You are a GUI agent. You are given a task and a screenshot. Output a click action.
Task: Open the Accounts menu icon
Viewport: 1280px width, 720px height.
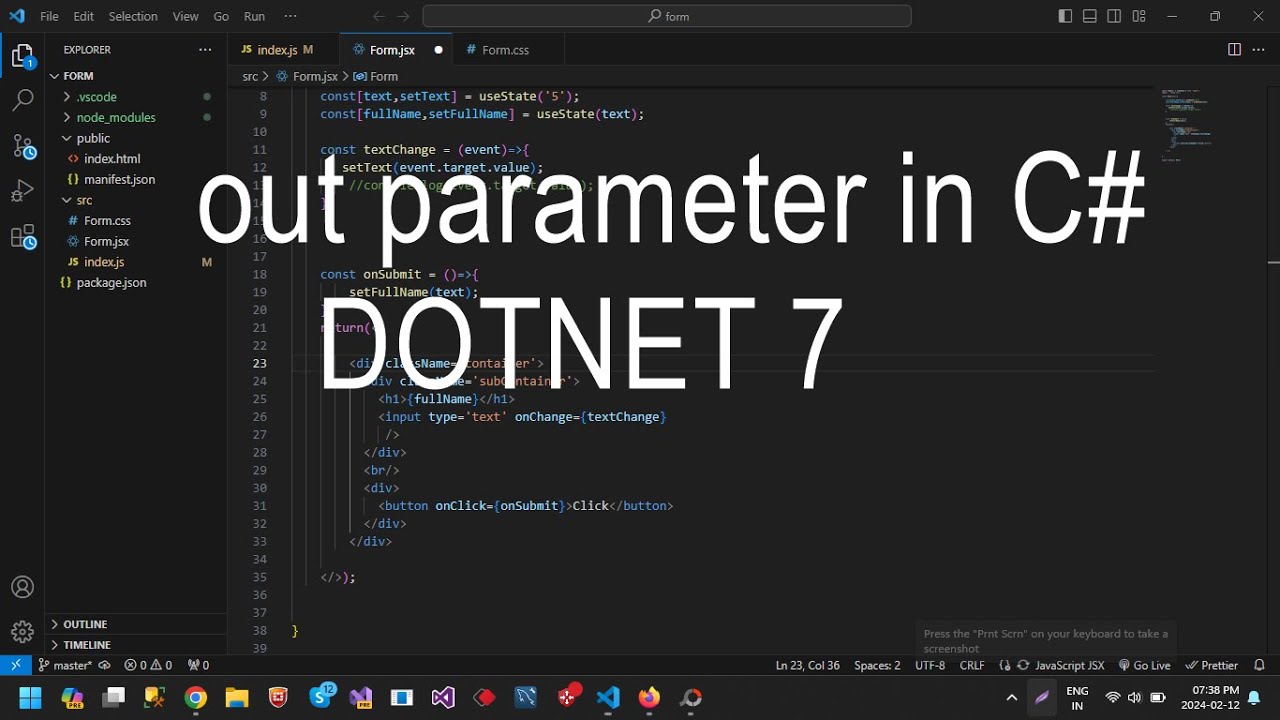pos(22,587)
